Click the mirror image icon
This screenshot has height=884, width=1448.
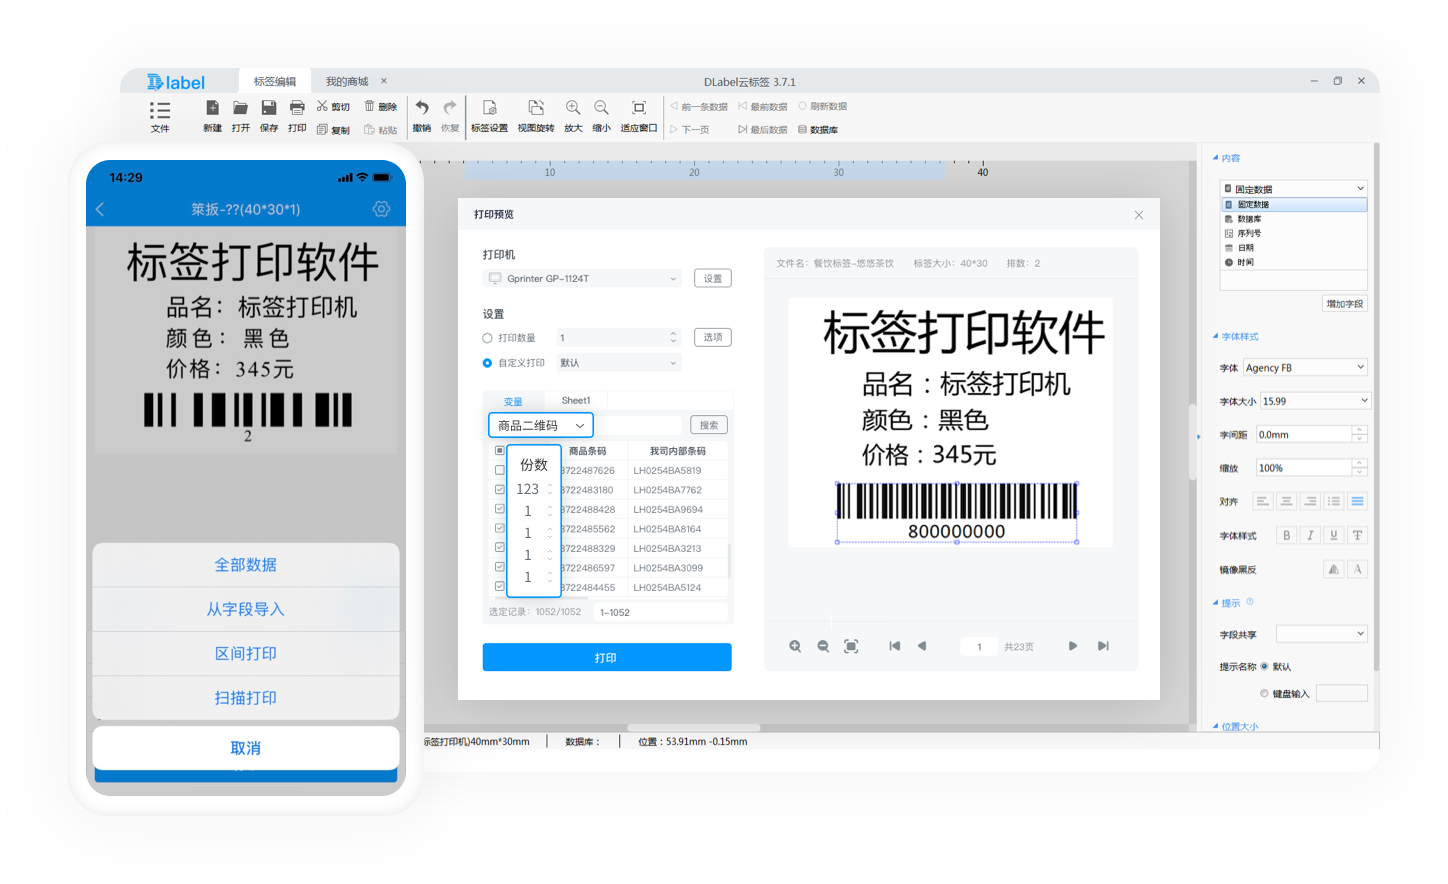[1333, 569]
